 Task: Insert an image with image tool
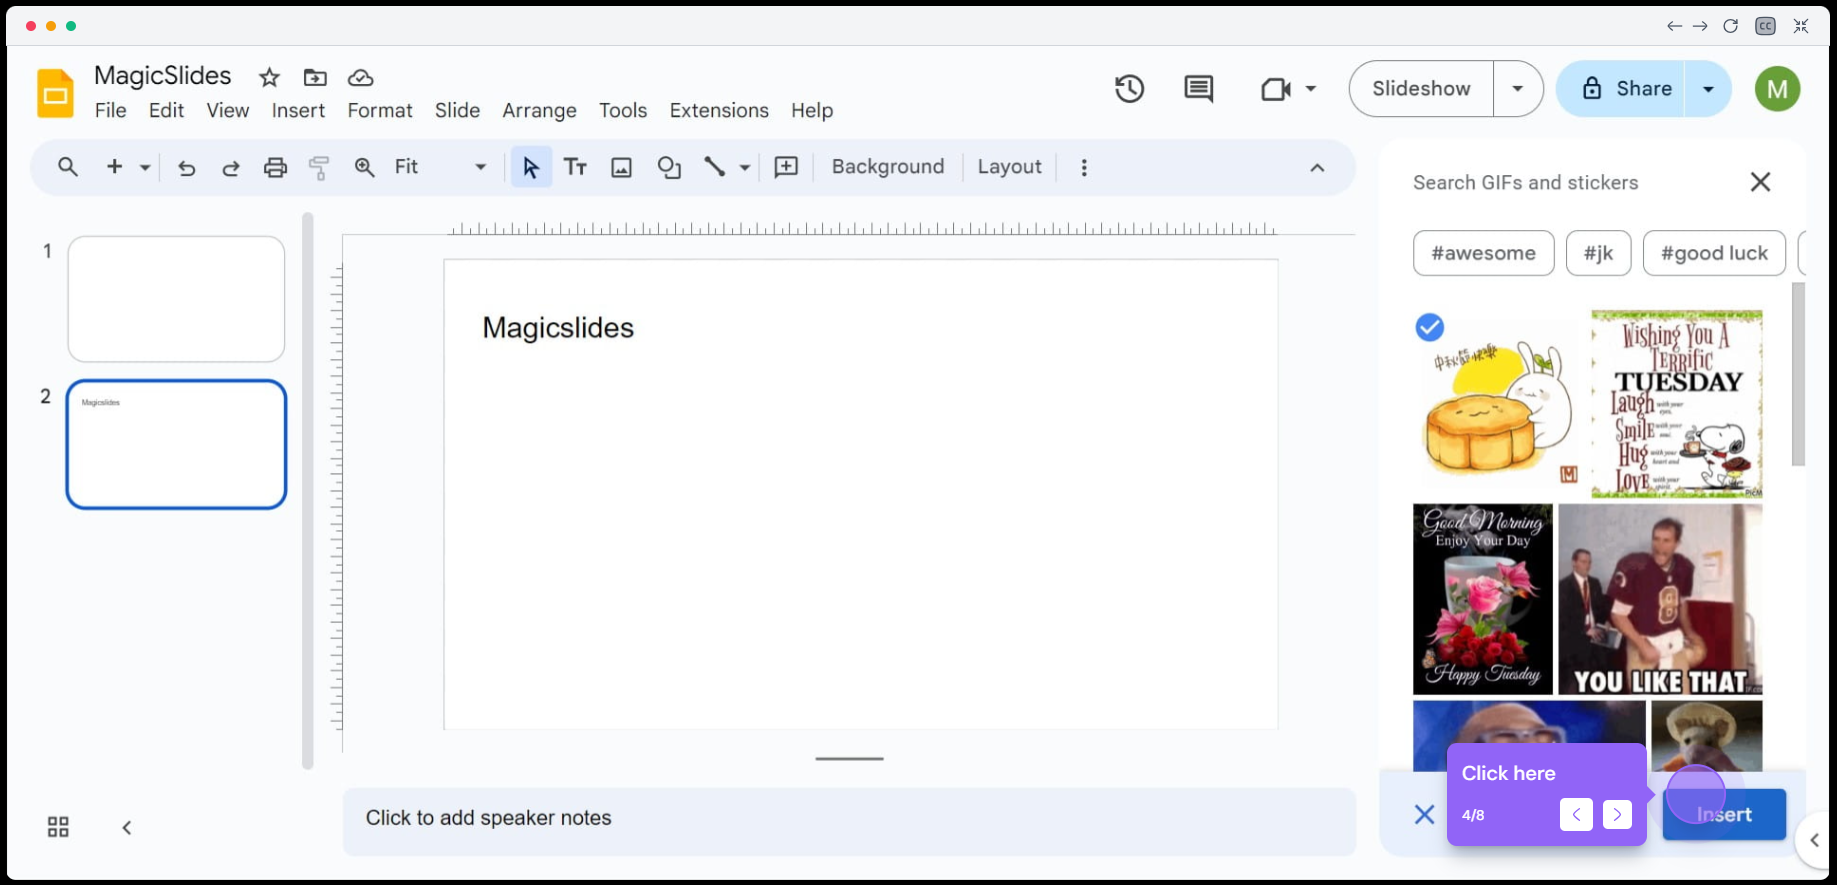[621, 168]
